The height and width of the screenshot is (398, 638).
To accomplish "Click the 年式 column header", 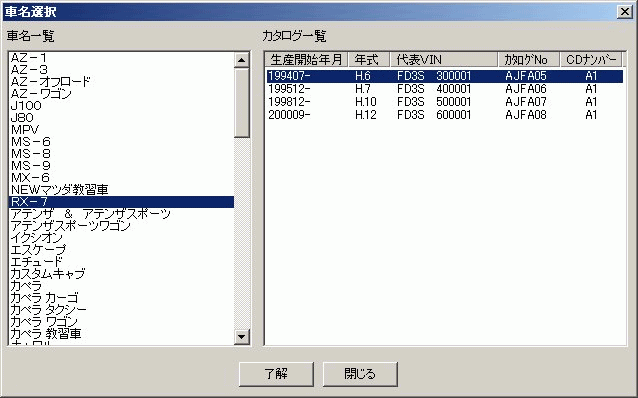I will 369,60.
